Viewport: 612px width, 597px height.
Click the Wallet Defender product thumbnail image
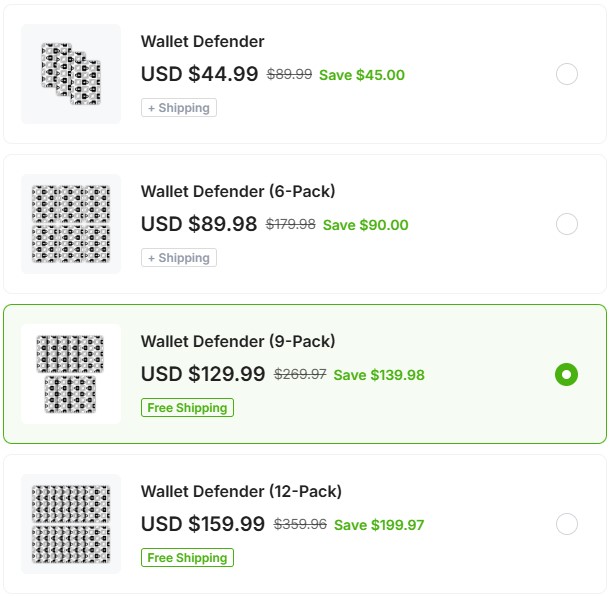tap(71, 74)
